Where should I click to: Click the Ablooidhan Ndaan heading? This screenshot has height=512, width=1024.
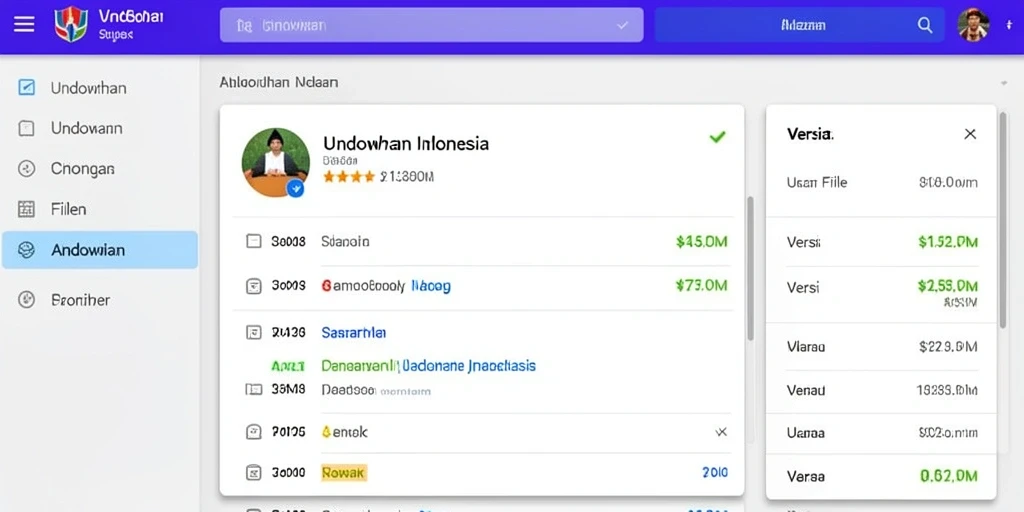click(x=279, y=82)
